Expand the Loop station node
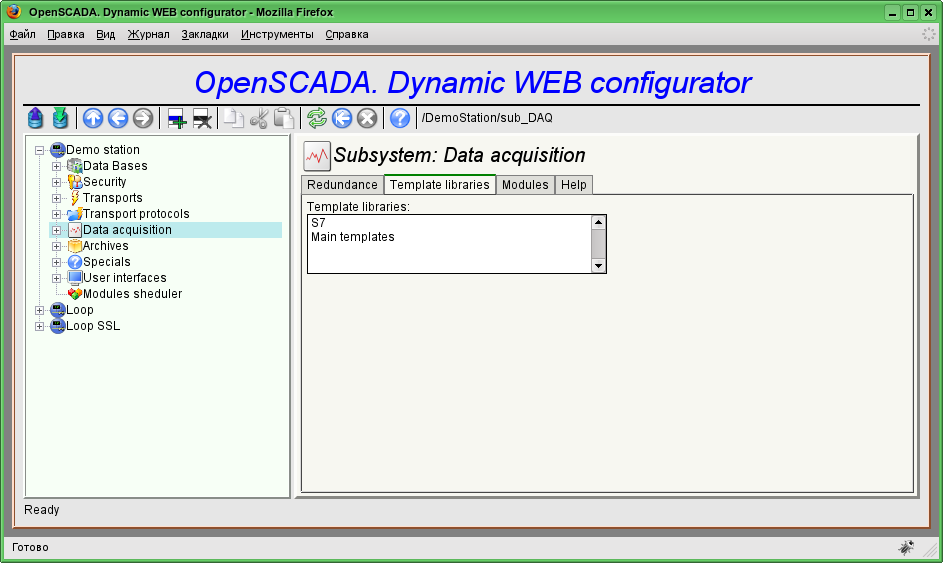 coord(40,310)
